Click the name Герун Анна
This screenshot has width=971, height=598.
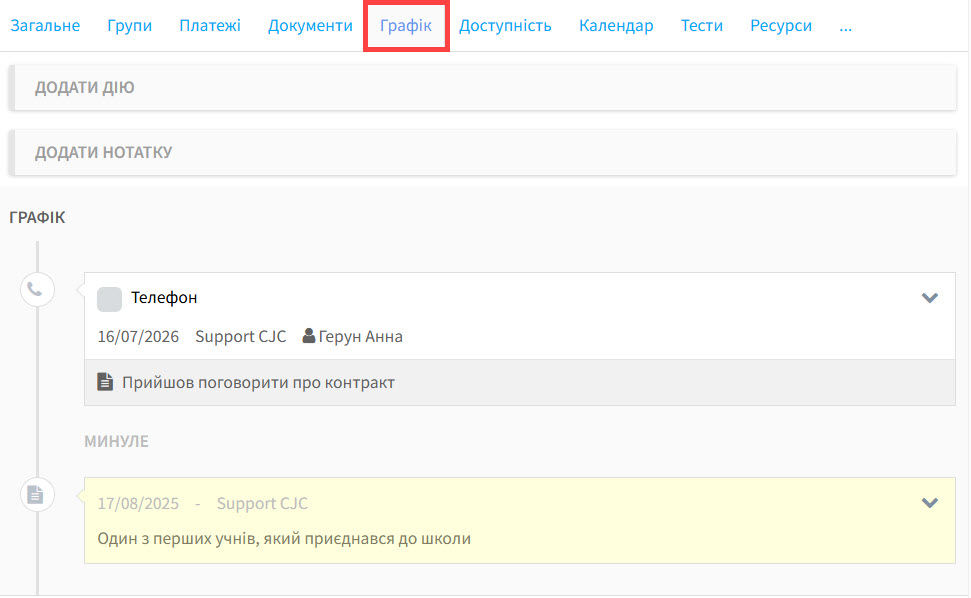click(360, 337)
